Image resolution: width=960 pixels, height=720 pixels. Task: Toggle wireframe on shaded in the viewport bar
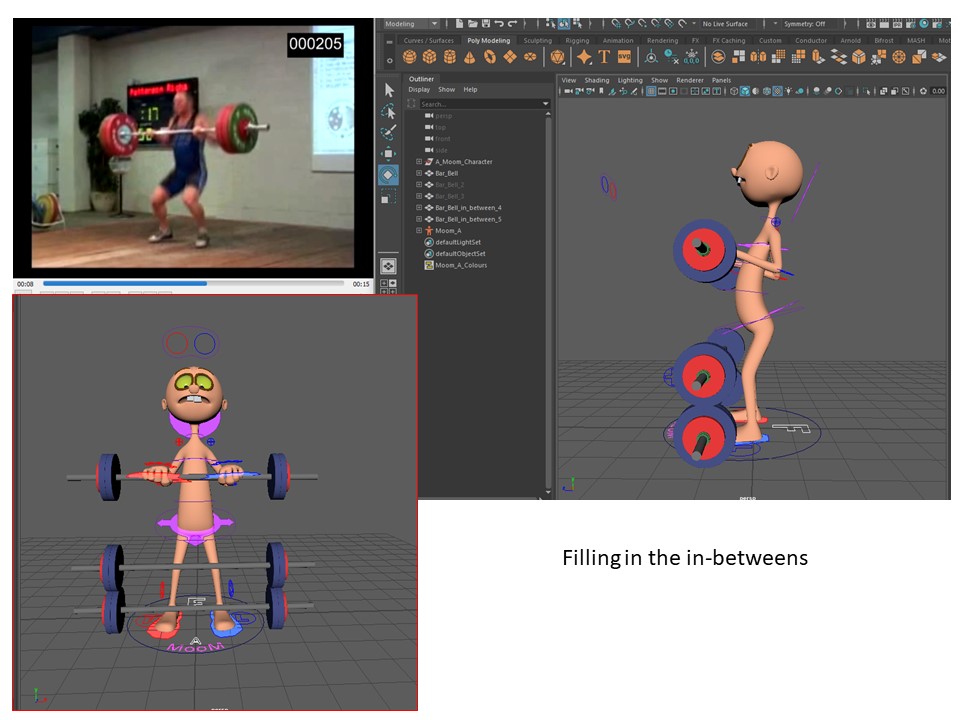coord(766,89)
